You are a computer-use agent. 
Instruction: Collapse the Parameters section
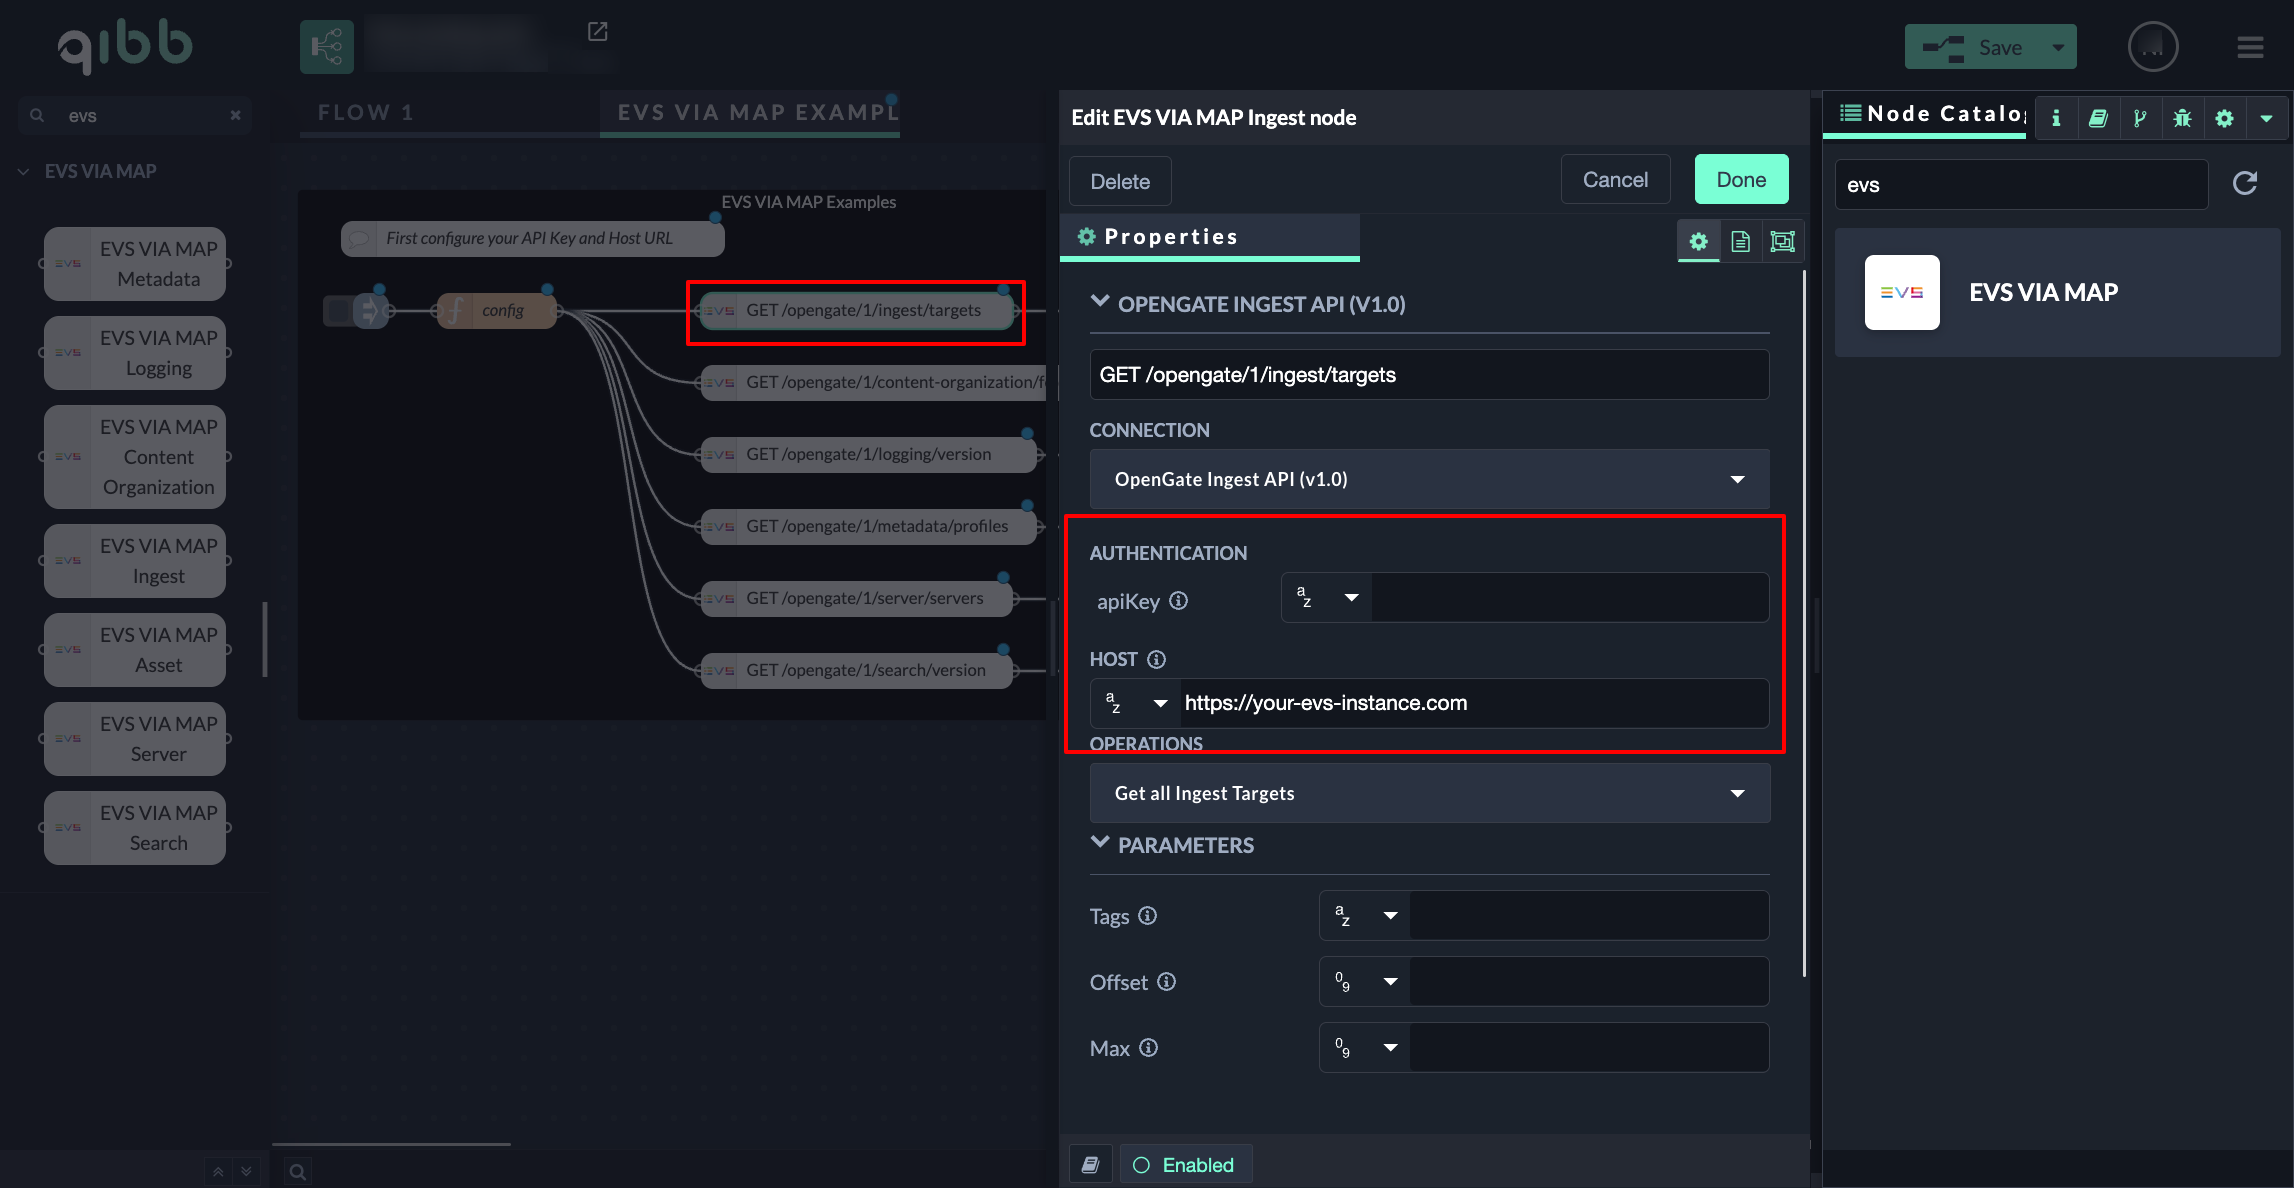1100,843
